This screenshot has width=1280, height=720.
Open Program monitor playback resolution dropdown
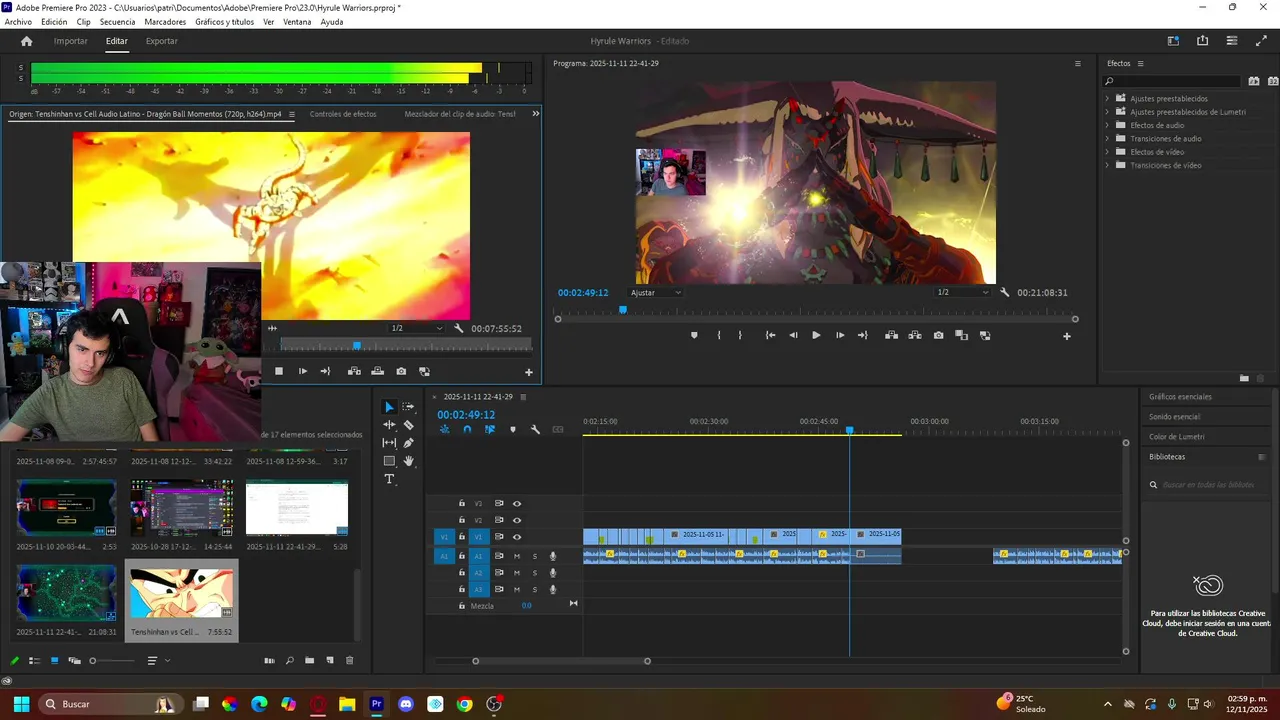(x=962, y=293)
